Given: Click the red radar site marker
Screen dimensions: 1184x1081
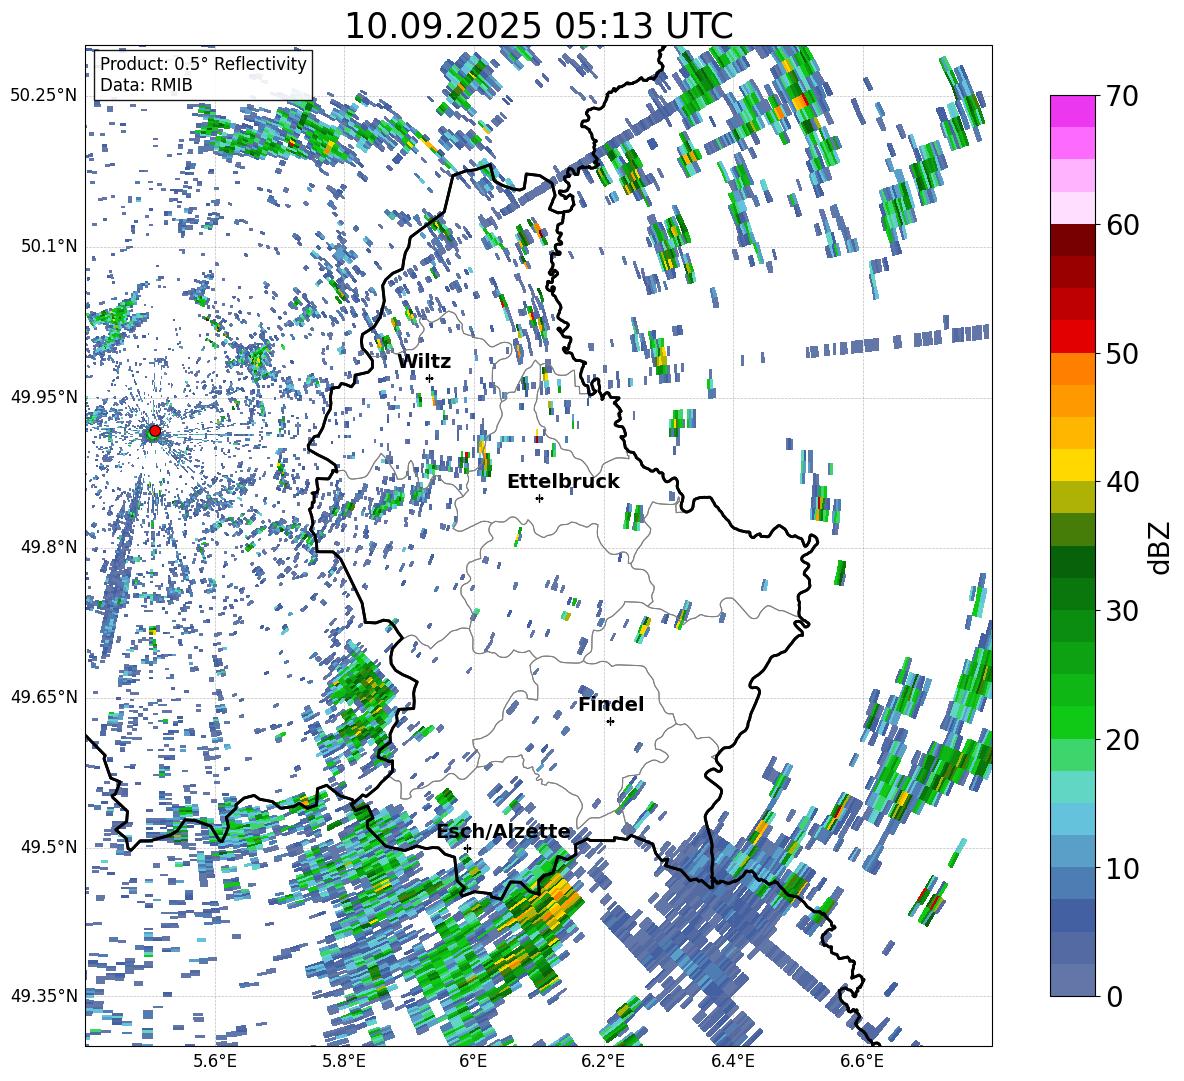Looking at the screenshot, I should (x=155, y=430).
